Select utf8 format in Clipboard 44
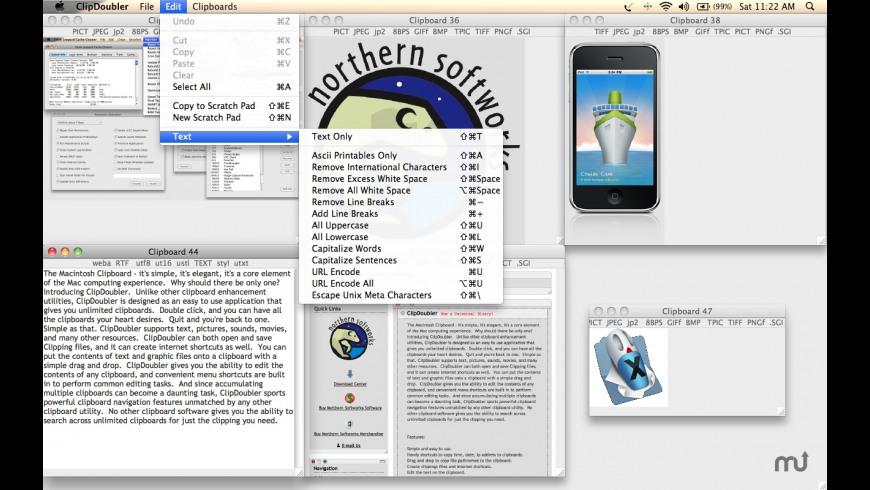 tap(143, 263)
